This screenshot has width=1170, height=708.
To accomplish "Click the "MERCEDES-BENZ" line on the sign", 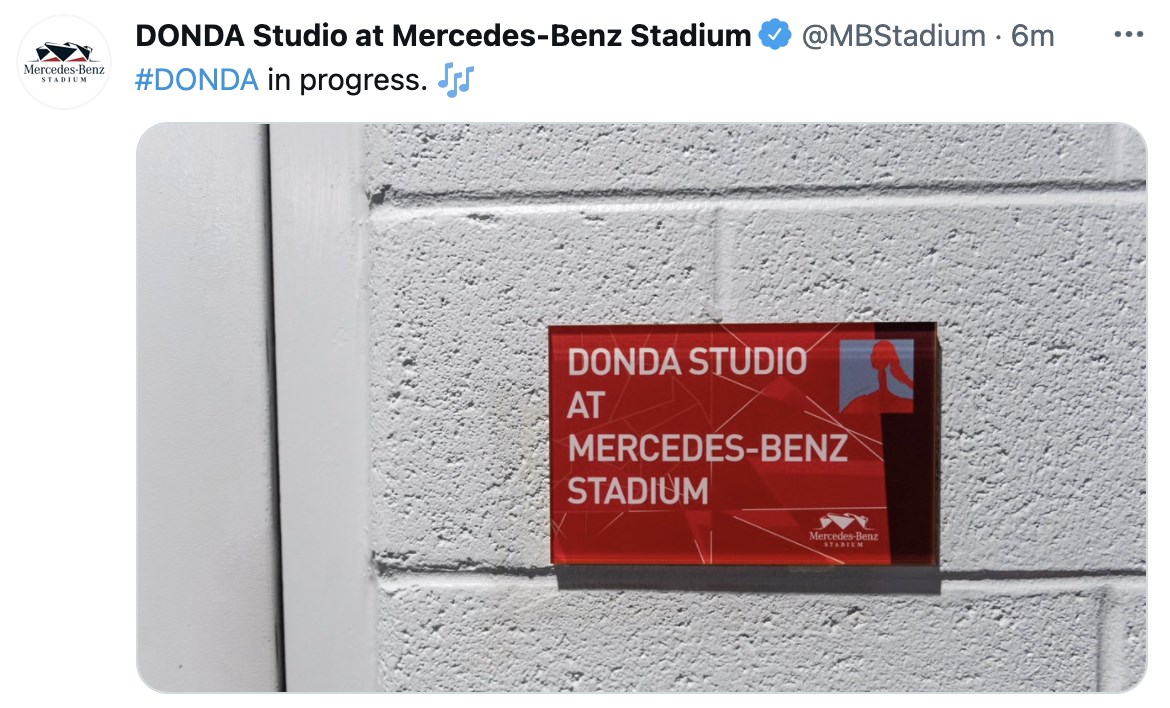I will 707,448.
